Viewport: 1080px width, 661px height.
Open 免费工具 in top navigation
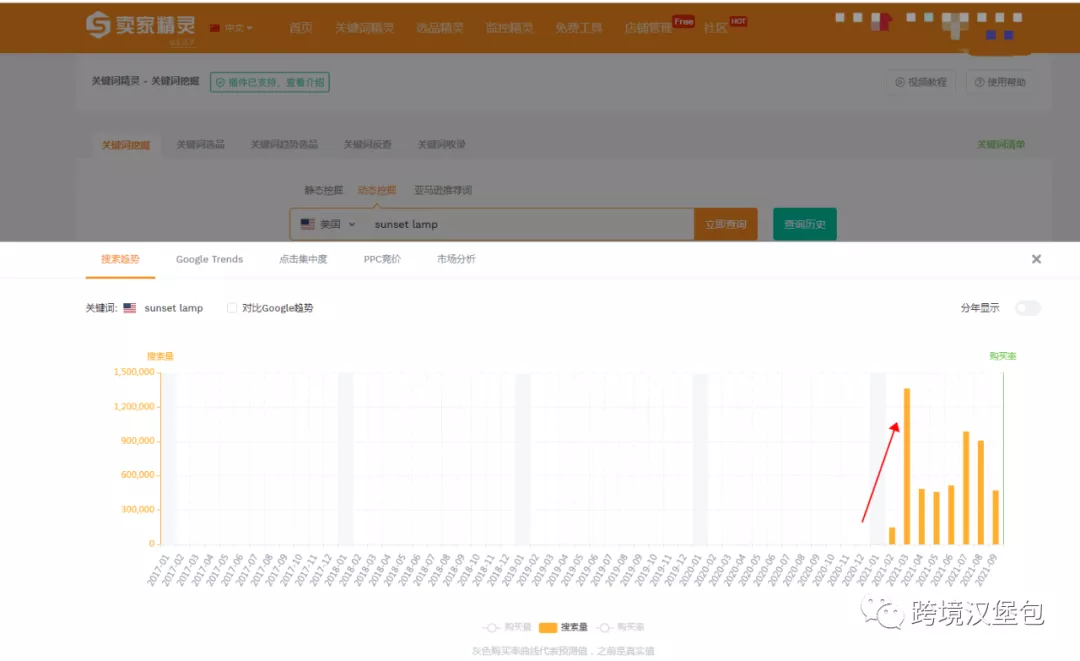(579, 28)
